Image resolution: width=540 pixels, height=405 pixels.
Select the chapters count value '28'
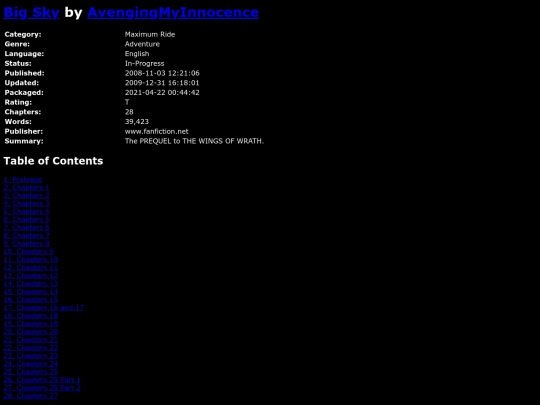click(129, 112)
